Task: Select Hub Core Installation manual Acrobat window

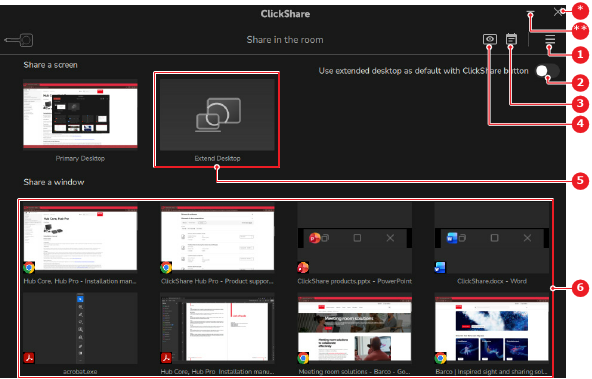Action: coord(217,333)
